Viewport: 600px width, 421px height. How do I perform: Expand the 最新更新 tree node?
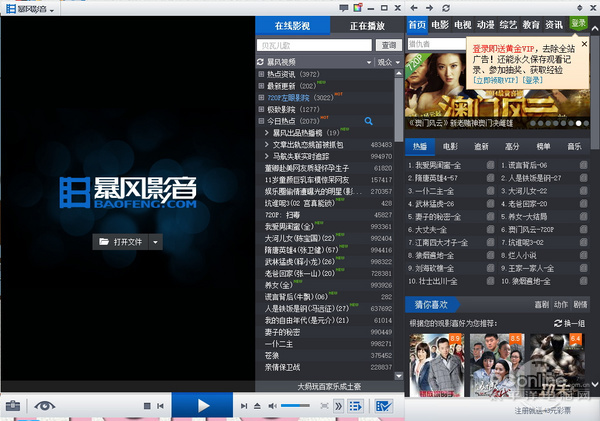coord(261,86)
